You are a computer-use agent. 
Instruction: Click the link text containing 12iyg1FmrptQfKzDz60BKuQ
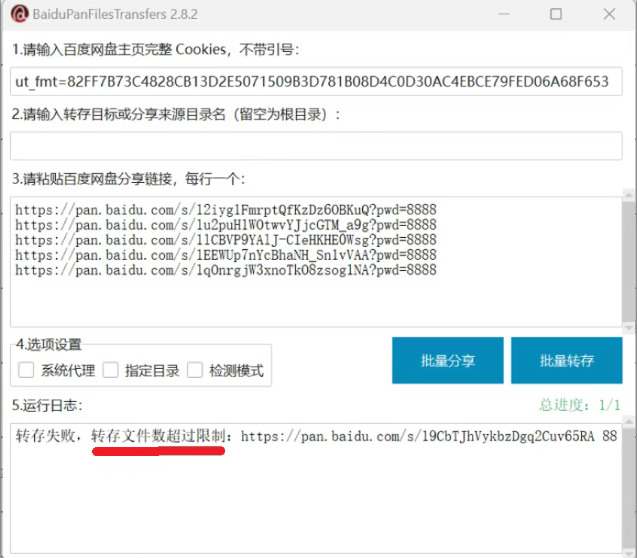point(226,210)
